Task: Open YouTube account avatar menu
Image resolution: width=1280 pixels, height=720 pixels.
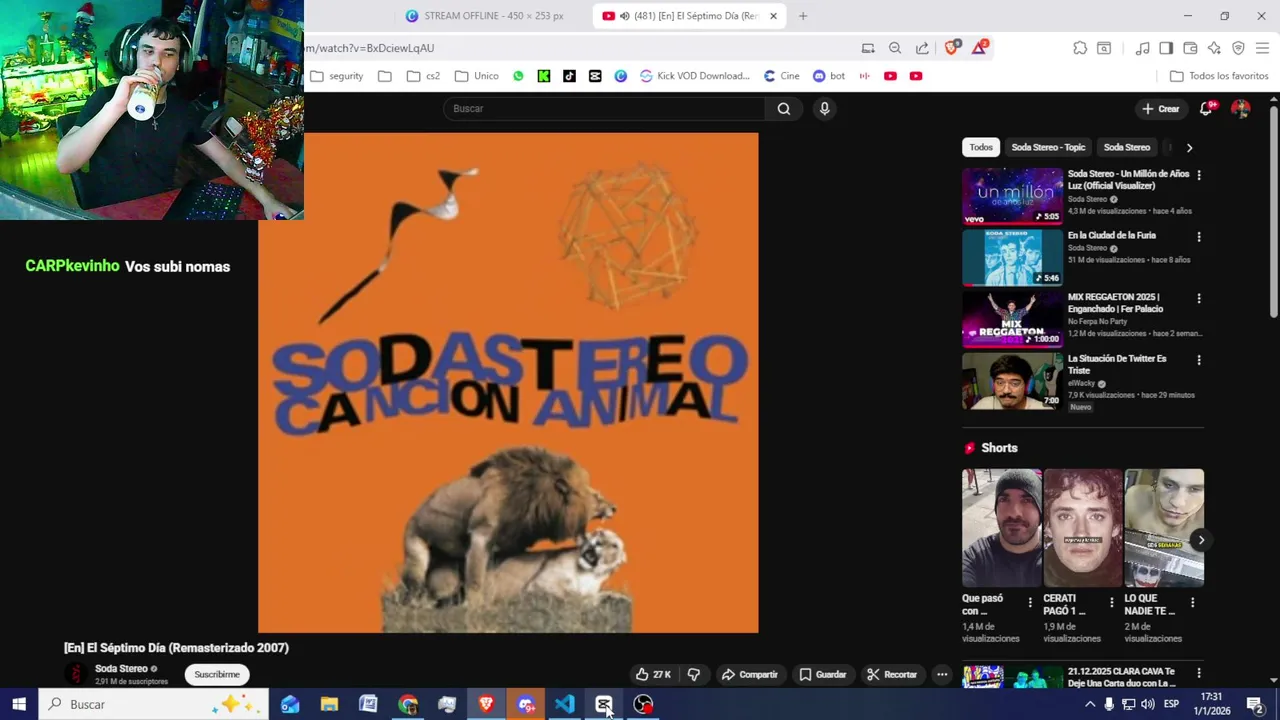Action: (1240, 109)
